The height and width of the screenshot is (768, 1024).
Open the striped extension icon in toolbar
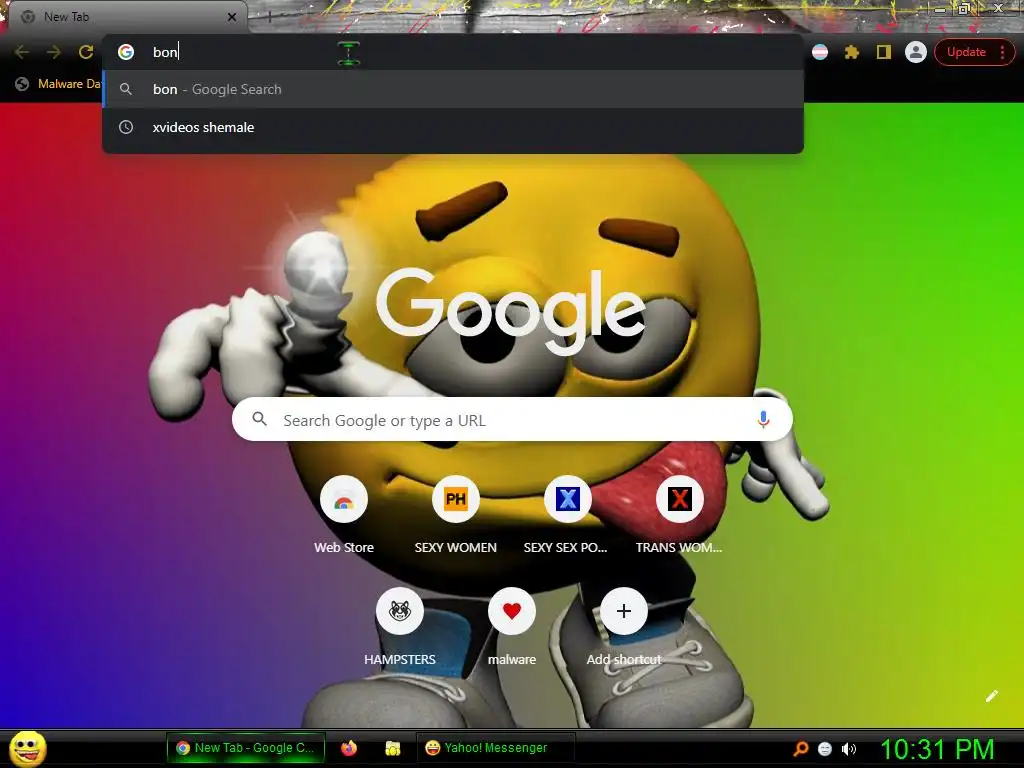[820, 52]
